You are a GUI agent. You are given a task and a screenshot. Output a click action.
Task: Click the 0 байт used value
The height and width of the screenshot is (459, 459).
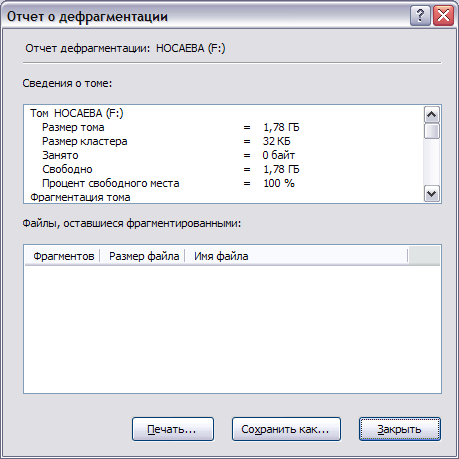coord(279,155)
